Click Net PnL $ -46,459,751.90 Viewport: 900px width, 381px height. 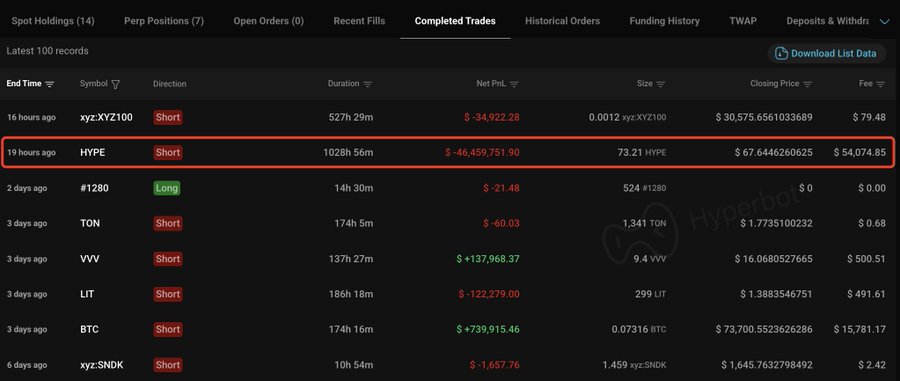point(482,153)
